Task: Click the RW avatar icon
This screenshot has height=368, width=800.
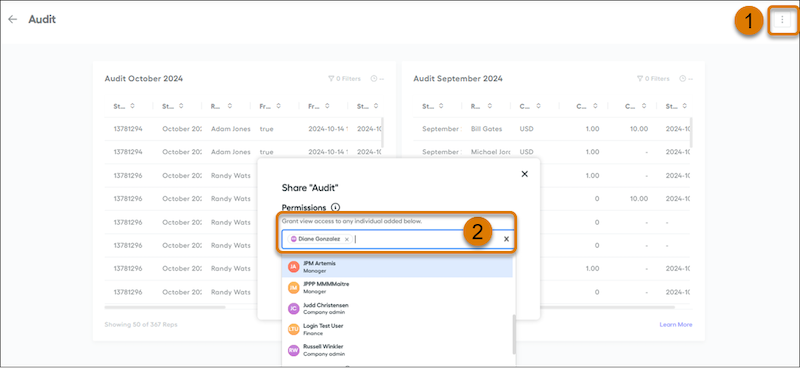Action: [293, 350]
